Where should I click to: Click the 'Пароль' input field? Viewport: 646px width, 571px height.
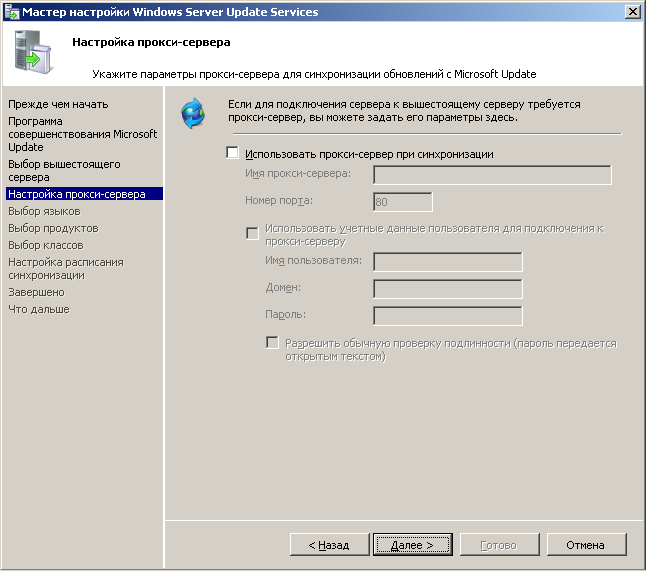448,316
